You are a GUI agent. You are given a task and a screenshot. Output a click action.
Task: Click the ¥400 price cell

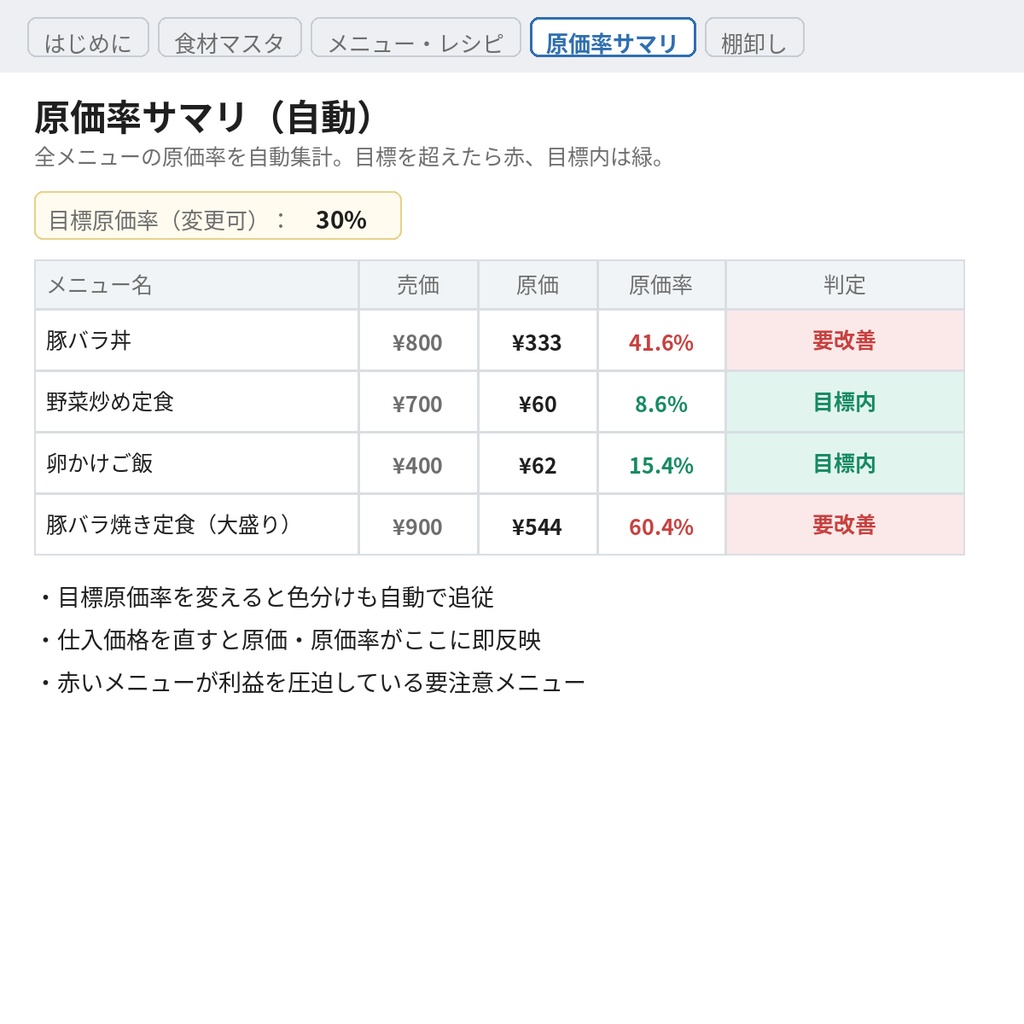tap(418, 464)
